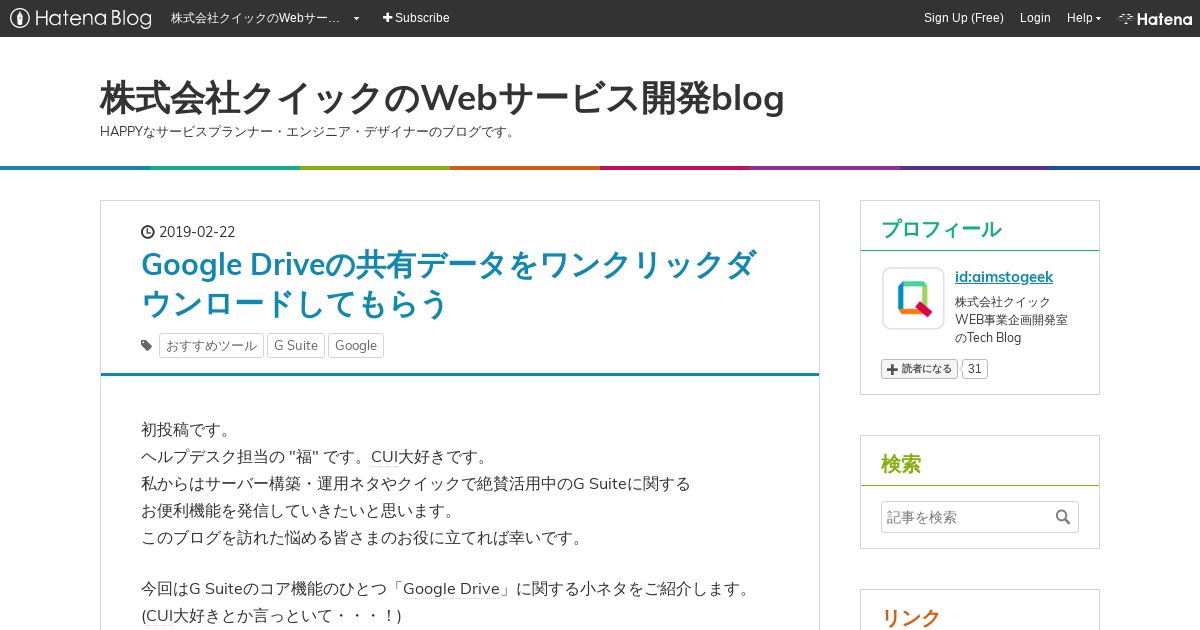This screenshot has height=630, width=1200.
Task: Open the id:aimstogeek profile link
Action: (x=1004, y=277)
